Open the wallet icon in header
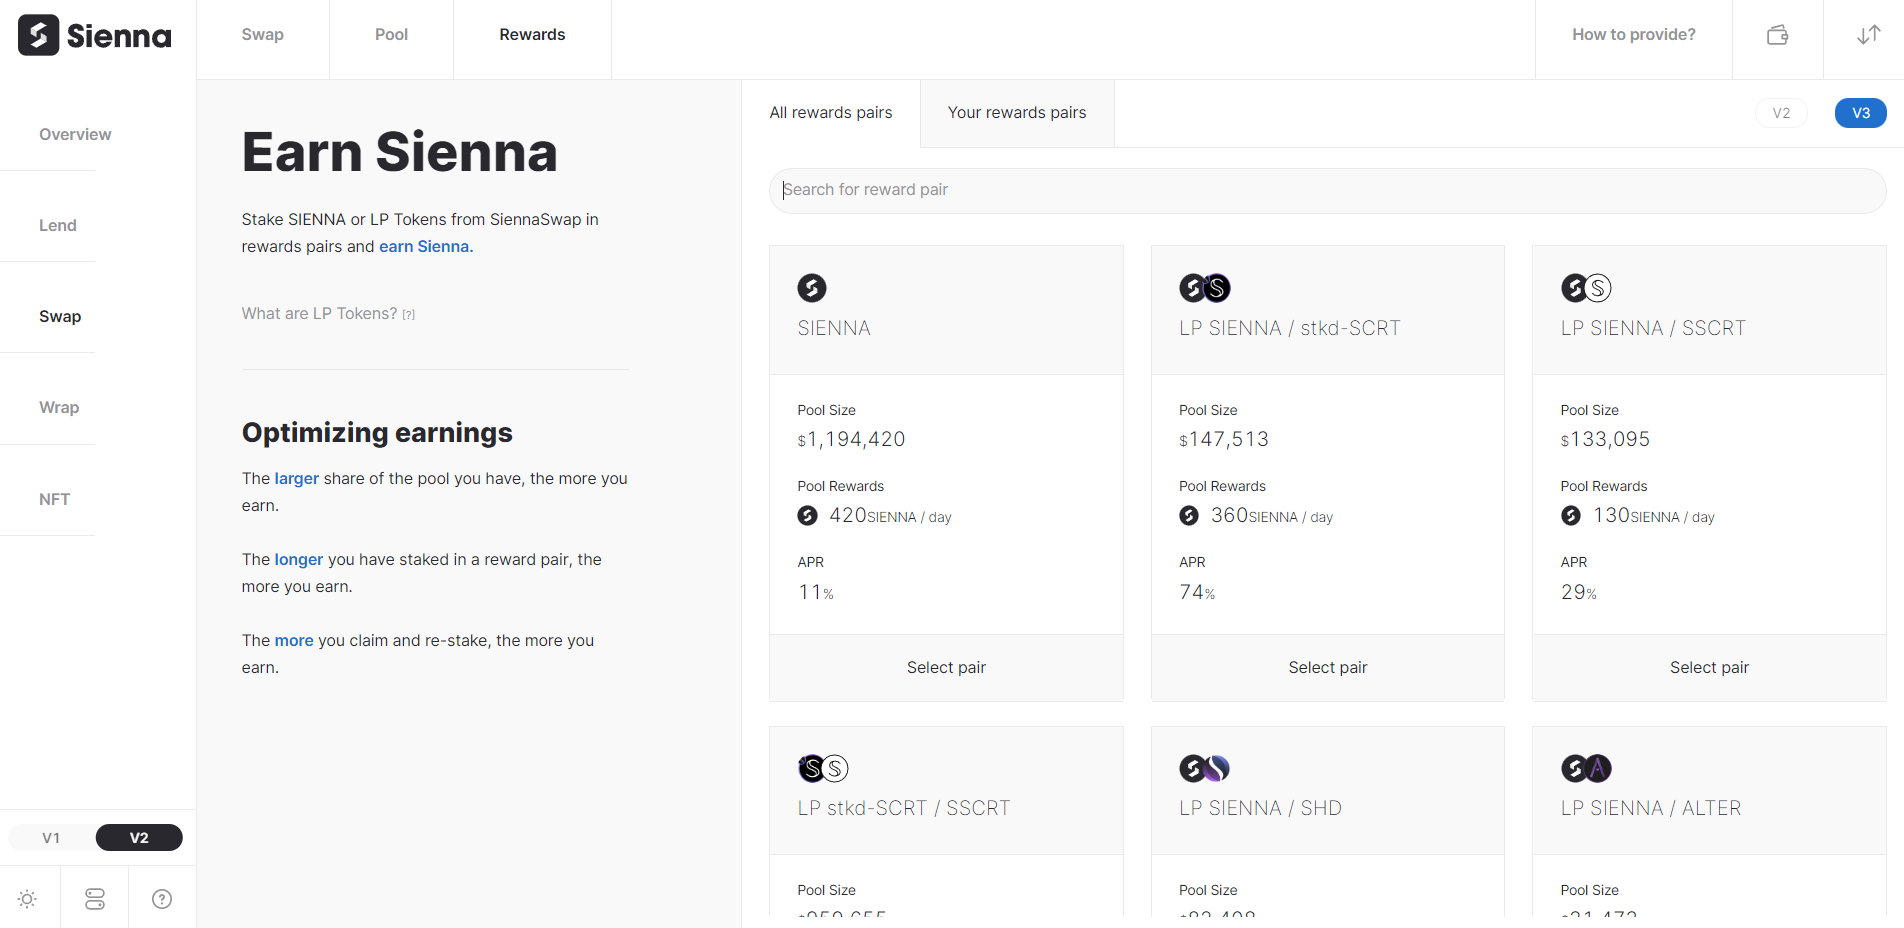This screenshot has height=928, width=1904. pos(1777,35)
